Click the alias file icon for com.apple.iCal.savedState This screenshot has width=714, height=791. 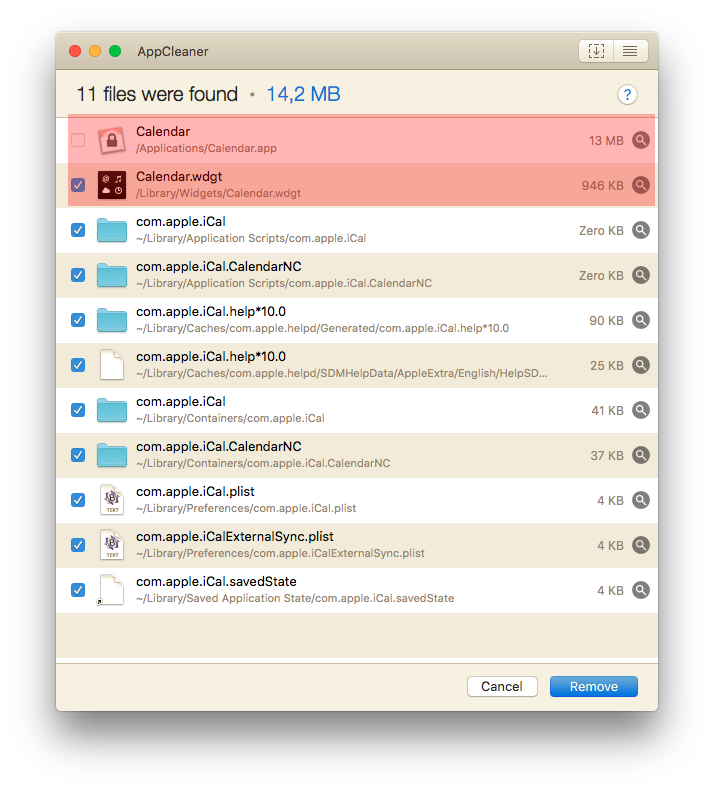tap(111, 590)
